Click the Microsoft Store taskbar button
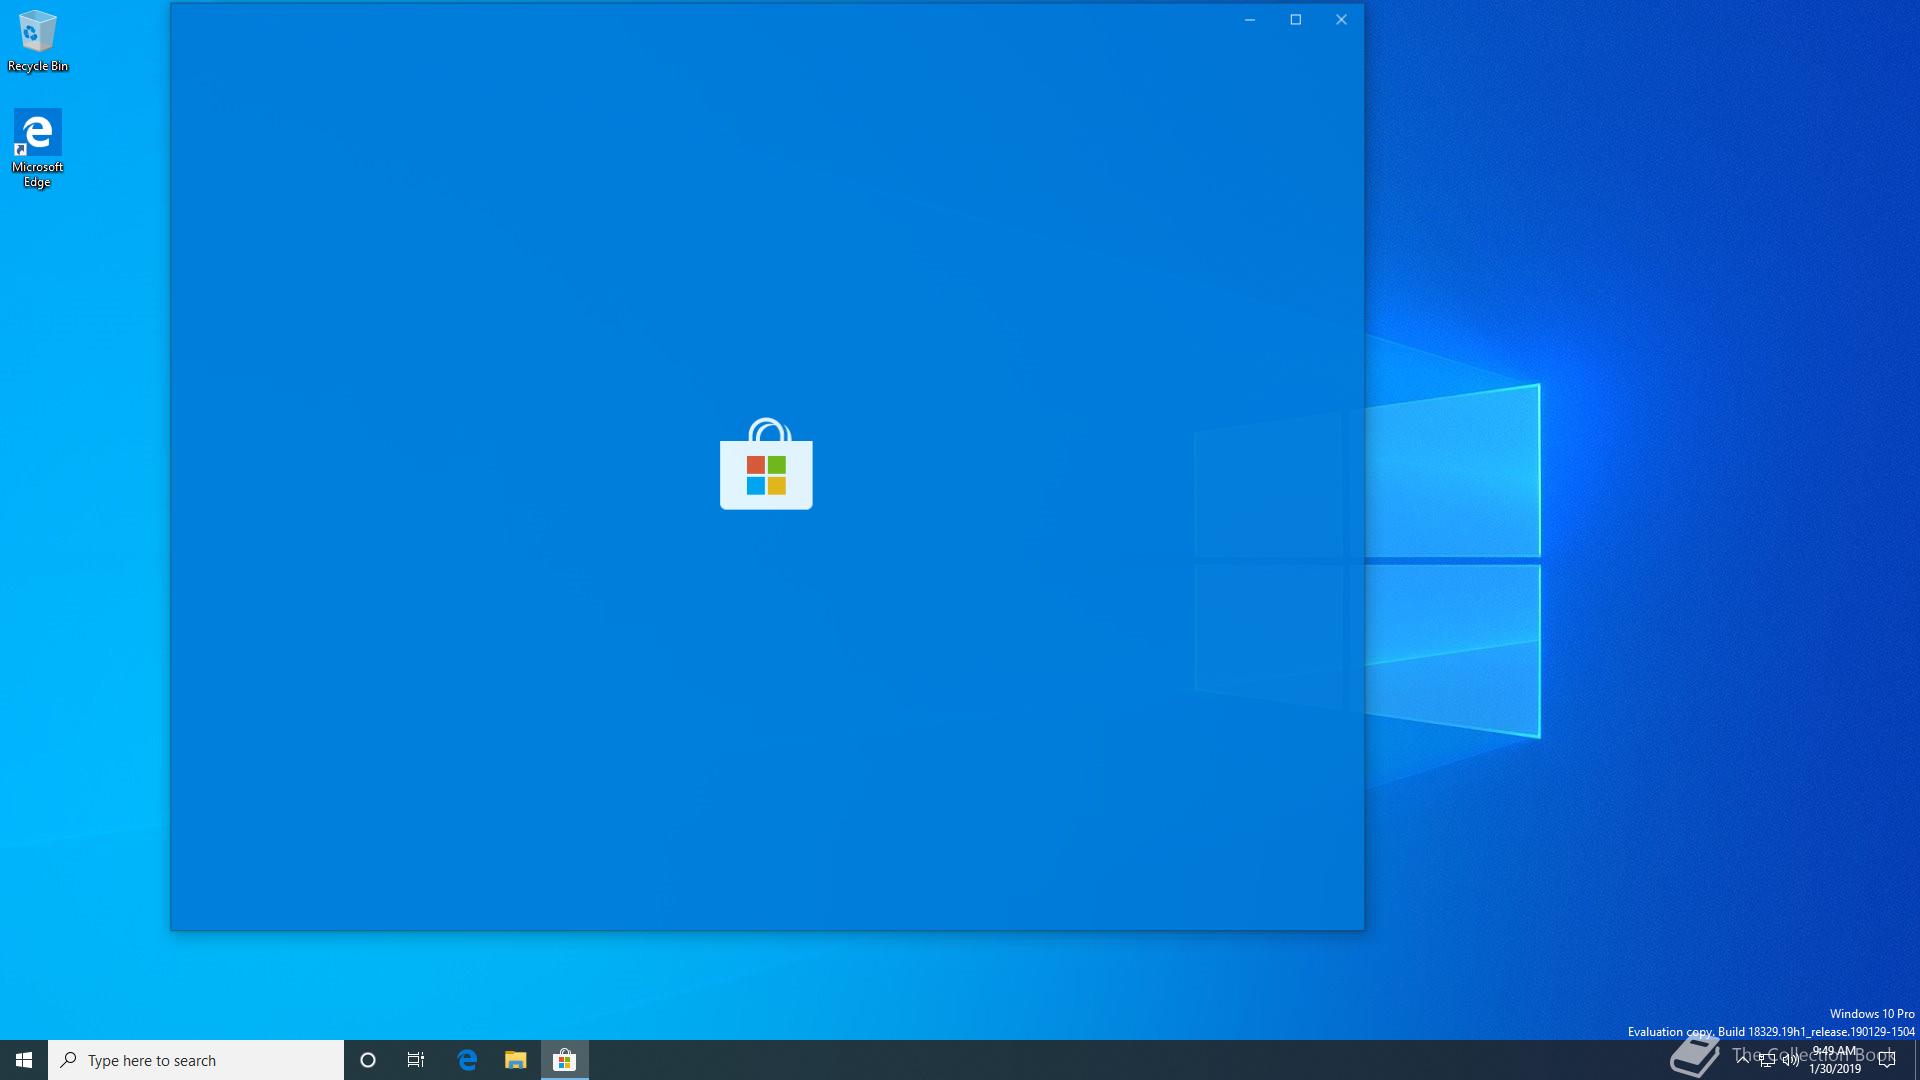Screen dimensions: 1920x1080 click(x=565, y=1060)
